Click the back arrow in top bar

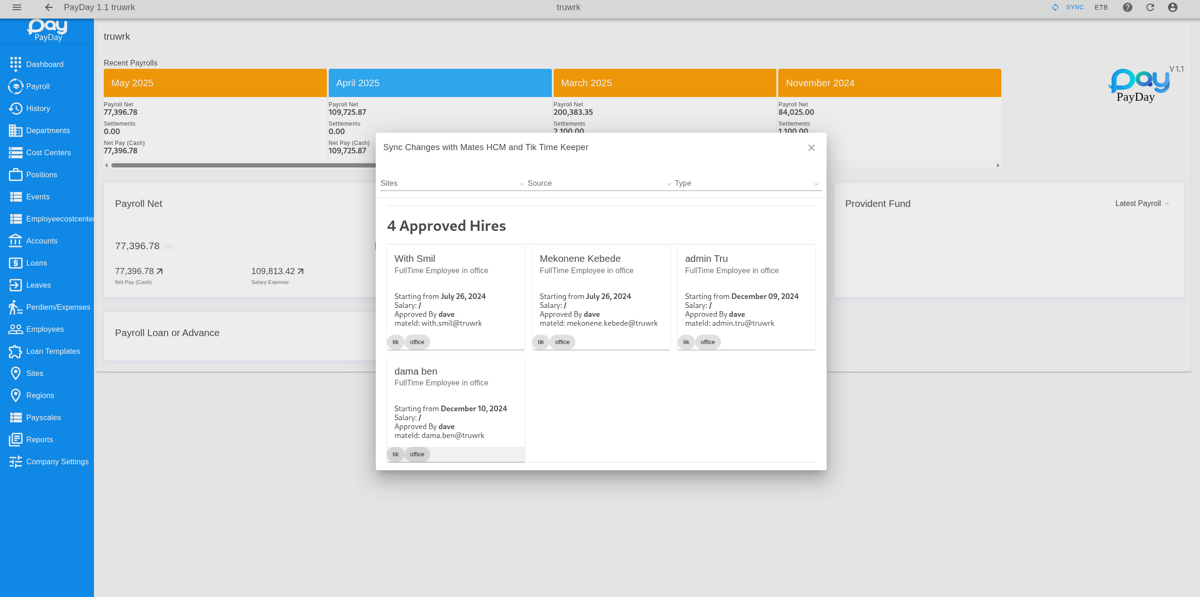[48, 7]
